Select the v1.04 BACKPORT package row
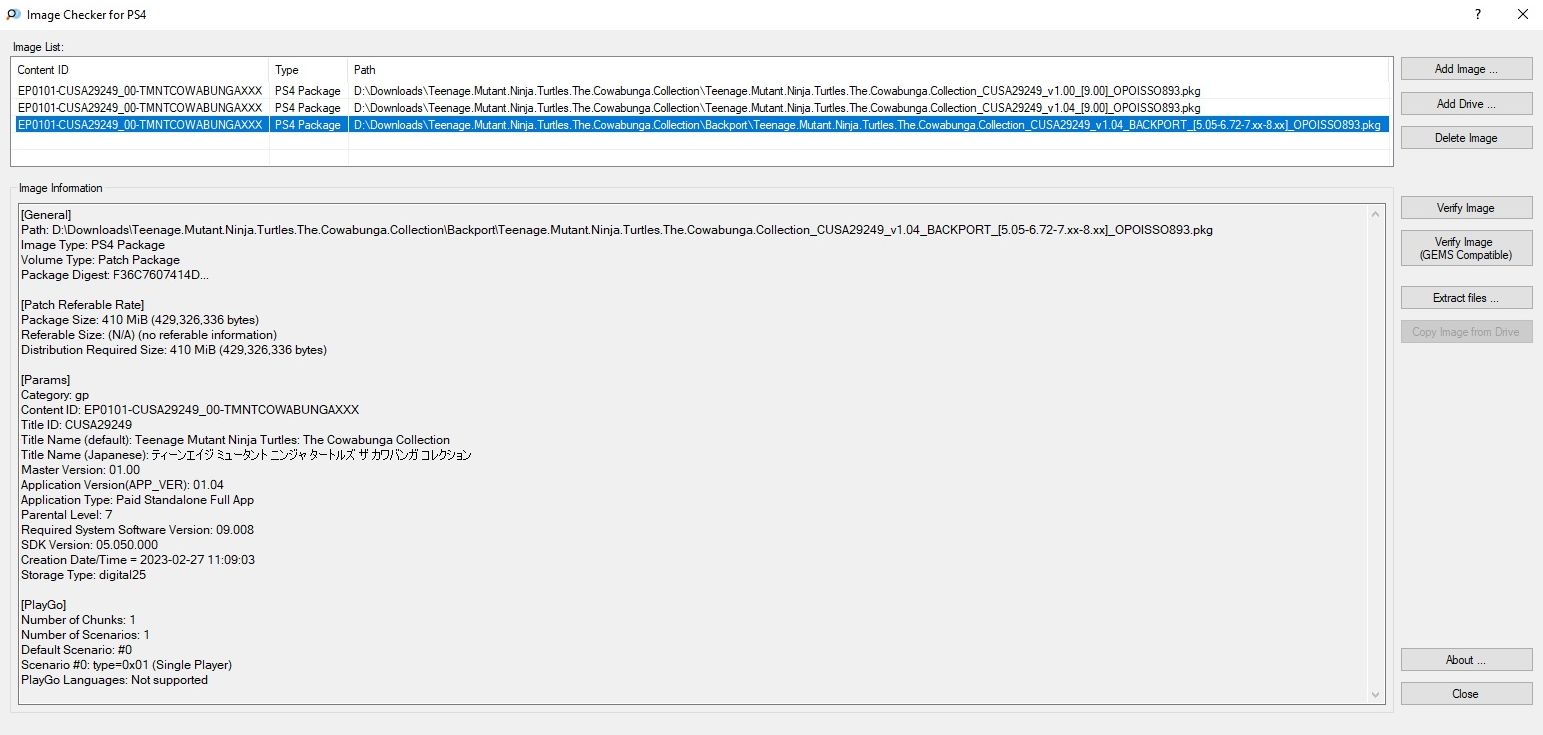 700,125
